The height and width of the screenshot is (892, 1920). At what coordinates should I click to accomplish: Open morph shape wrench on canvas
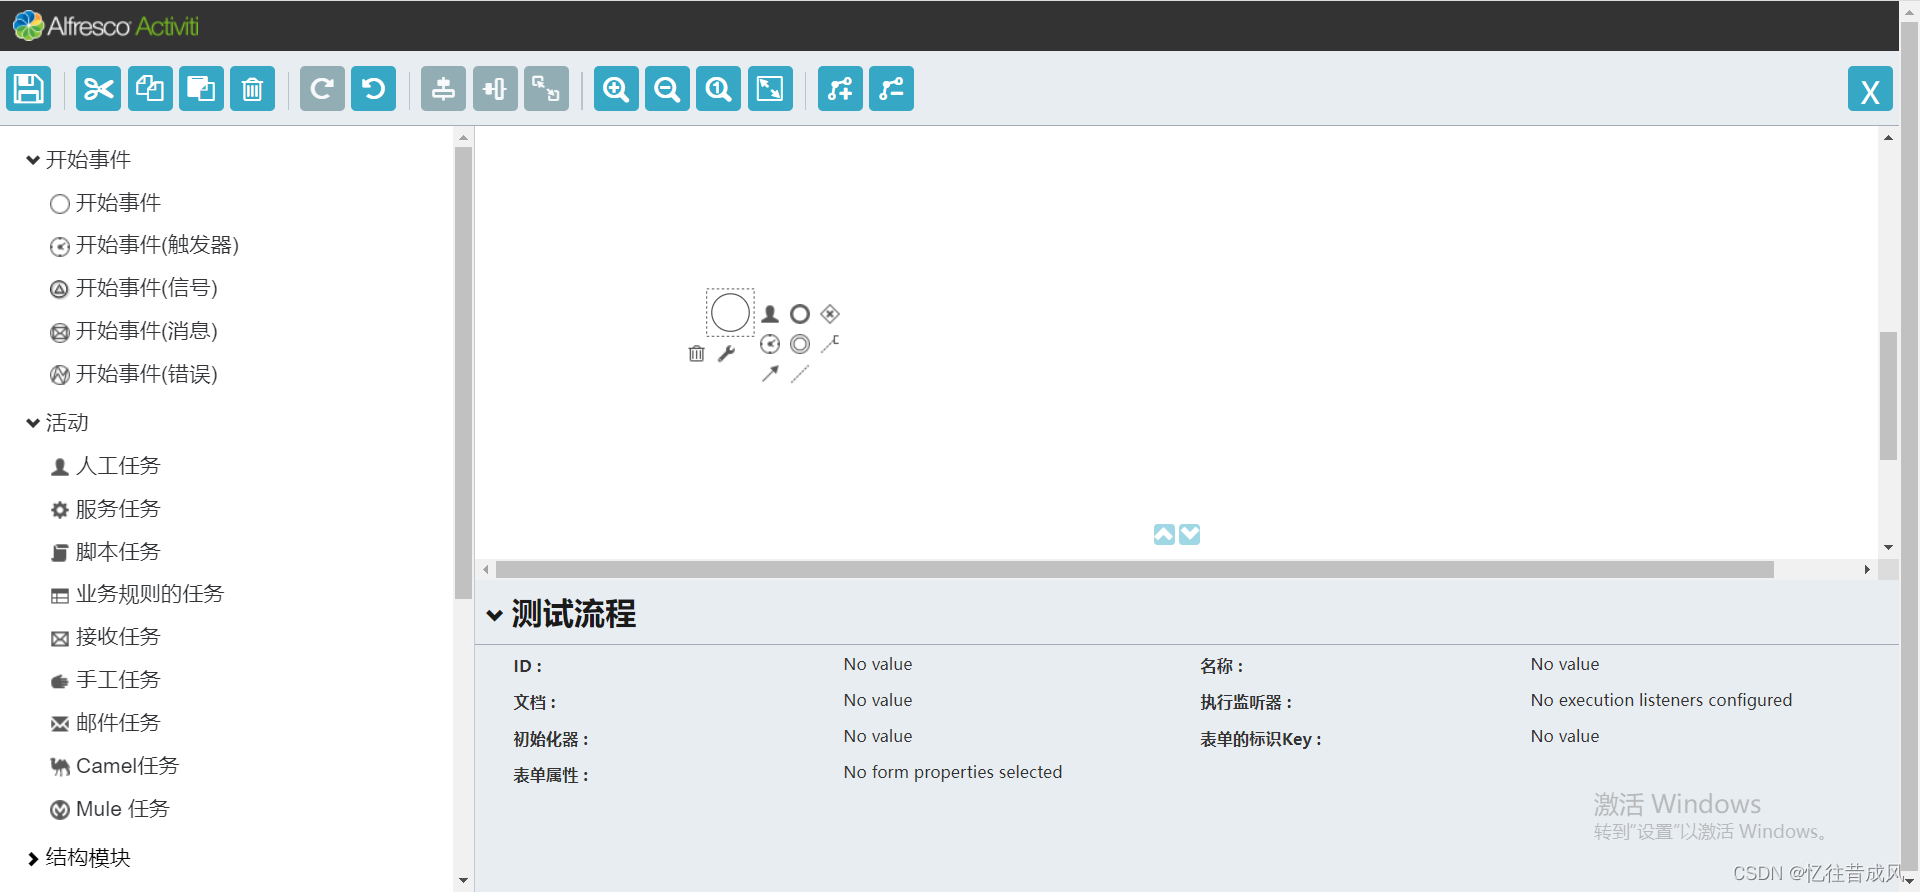point(727,353)
